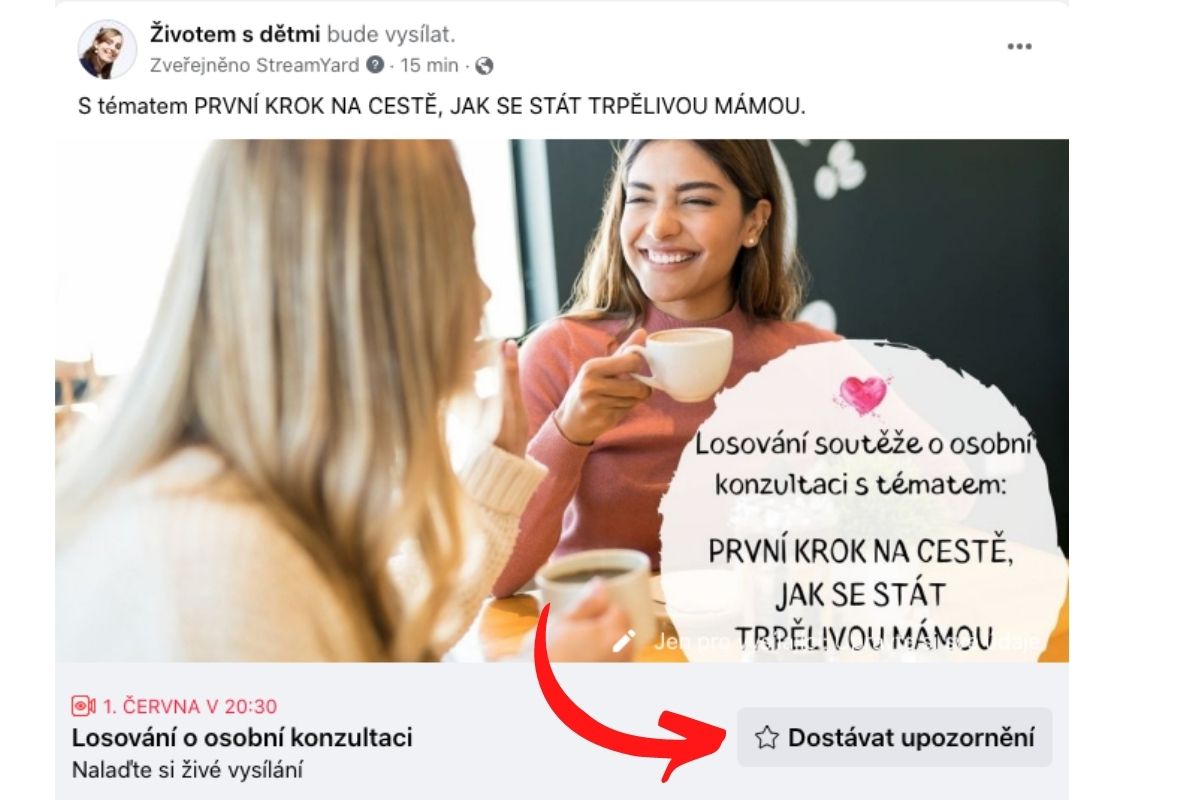Click the pencil edit icon on the cover image
Viewport: 1200px width, 800px height.
tap(624, 641)
